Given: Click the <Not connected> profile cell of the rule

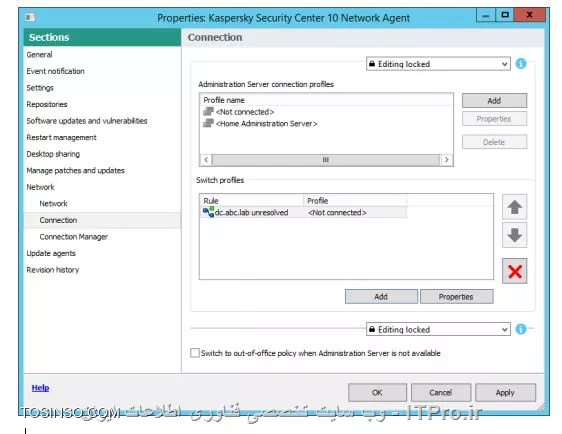Looking at the screenshot, I should tap(337, 213).
